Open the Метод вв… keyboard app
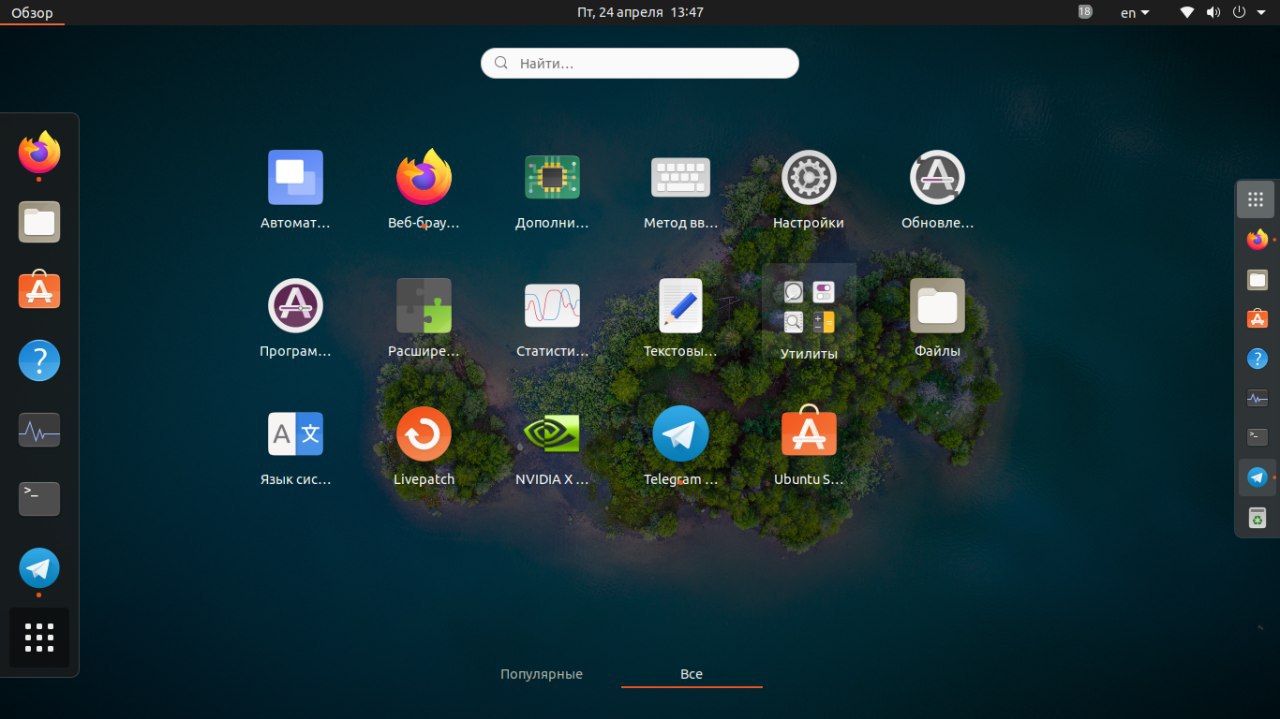1280x719 pixels. coord(680,190)
